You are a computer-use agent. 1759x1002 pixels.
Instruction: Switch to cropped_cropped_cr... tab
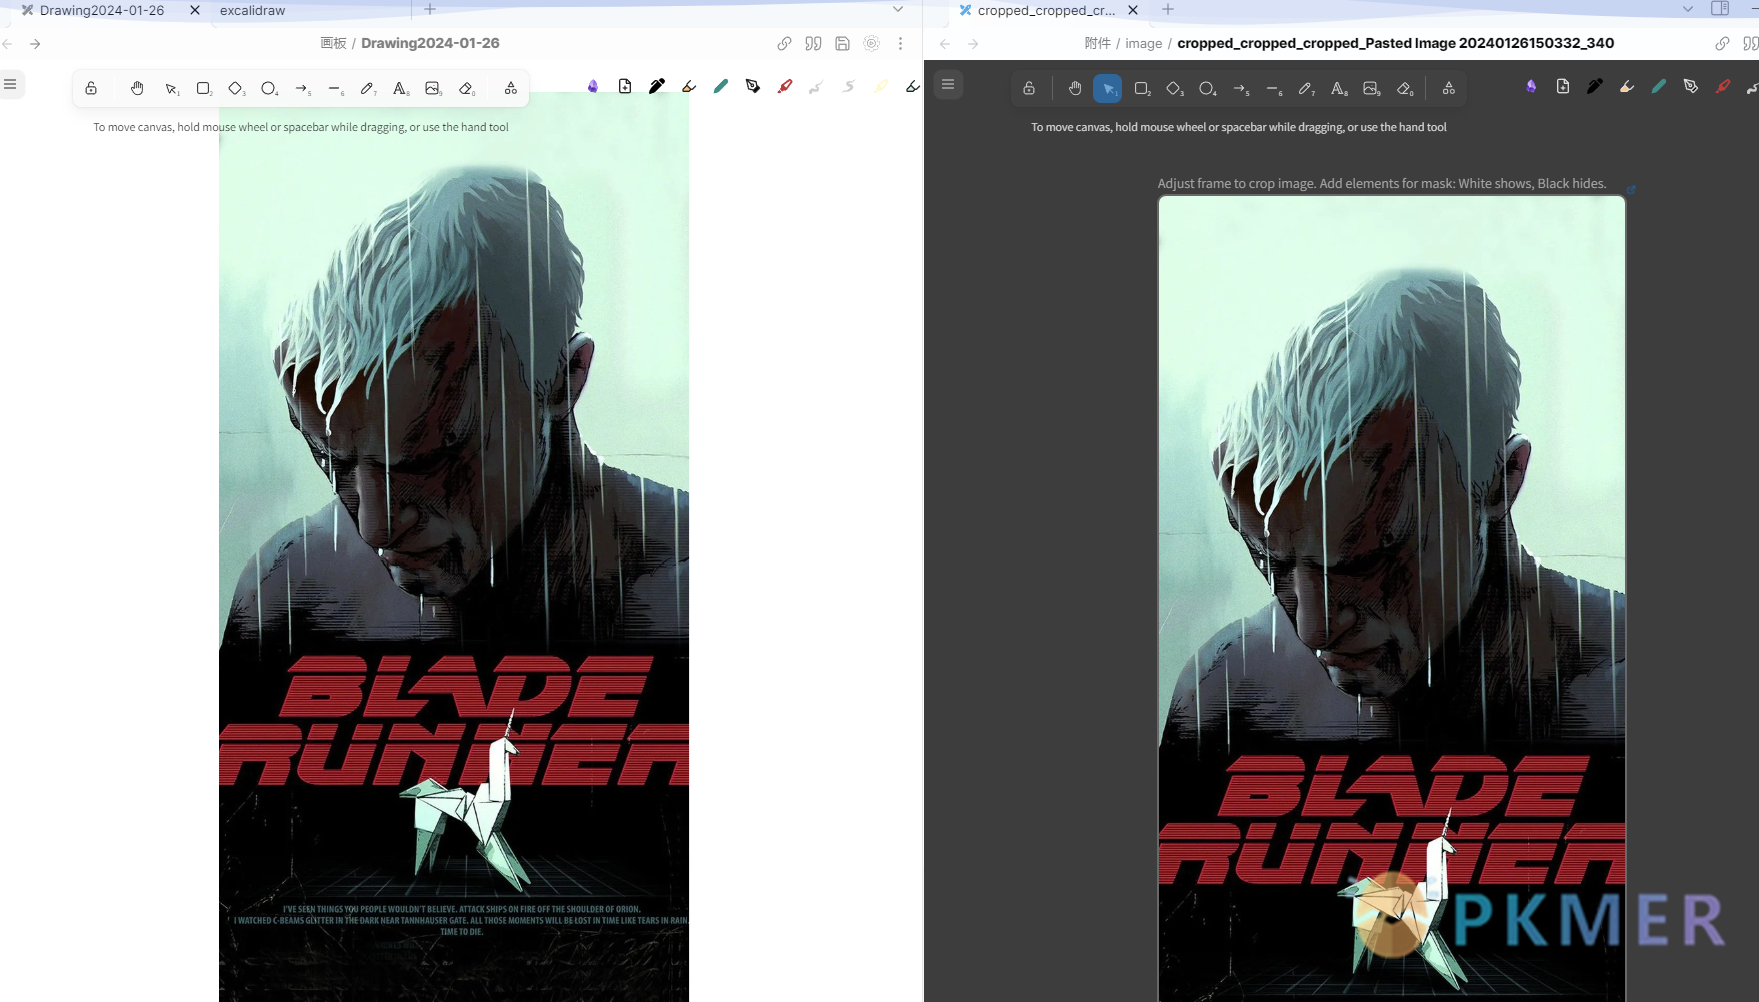click(x=1045, y=10)
